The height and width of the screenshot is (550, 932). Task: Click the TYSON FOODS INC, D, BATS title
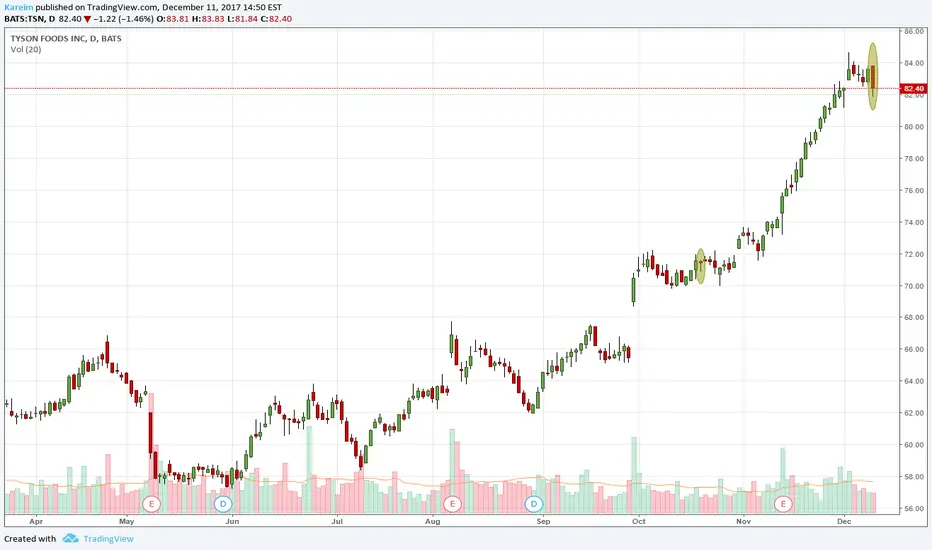tap(66, 38)
